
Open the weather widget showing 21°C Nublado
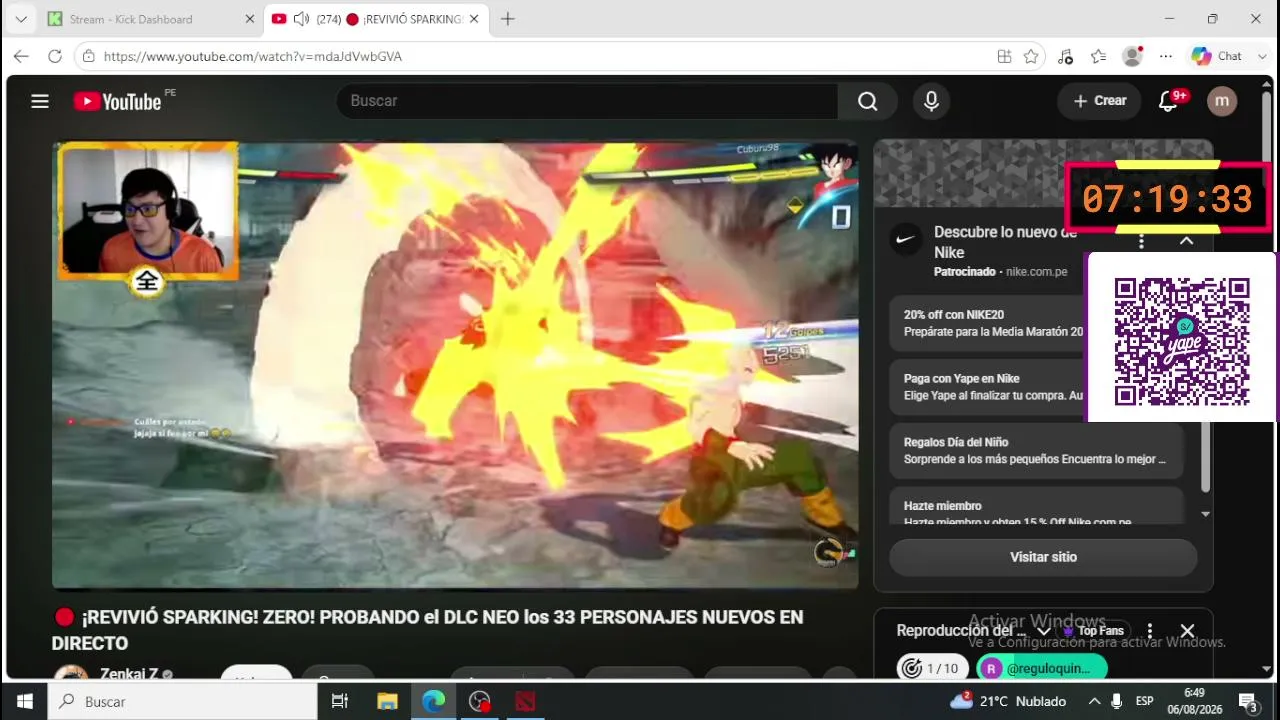(x=1008, y=701)
